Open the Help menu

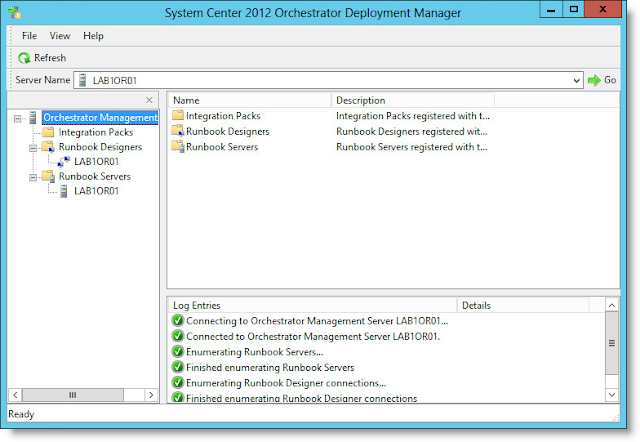click(93, 36)
